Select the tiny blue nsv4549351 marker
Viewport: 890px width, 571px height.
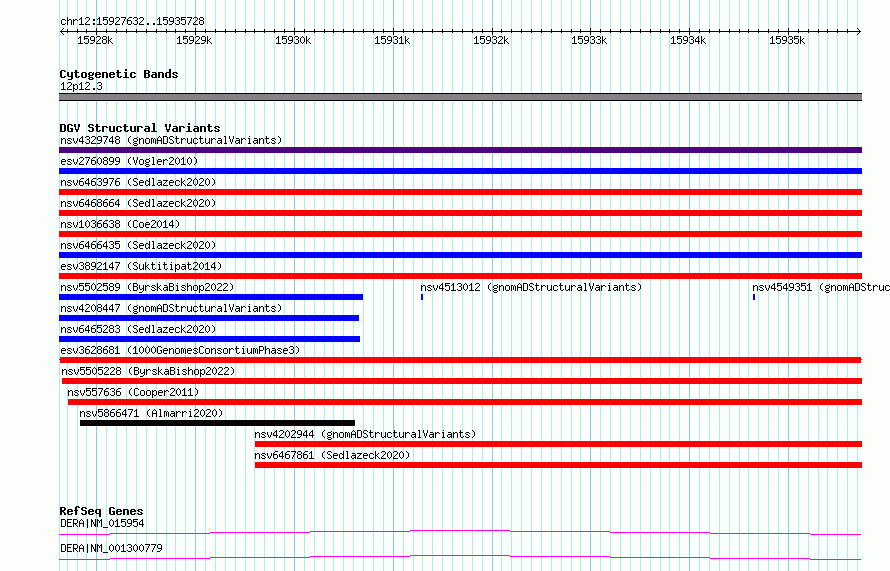click(754, 297)
